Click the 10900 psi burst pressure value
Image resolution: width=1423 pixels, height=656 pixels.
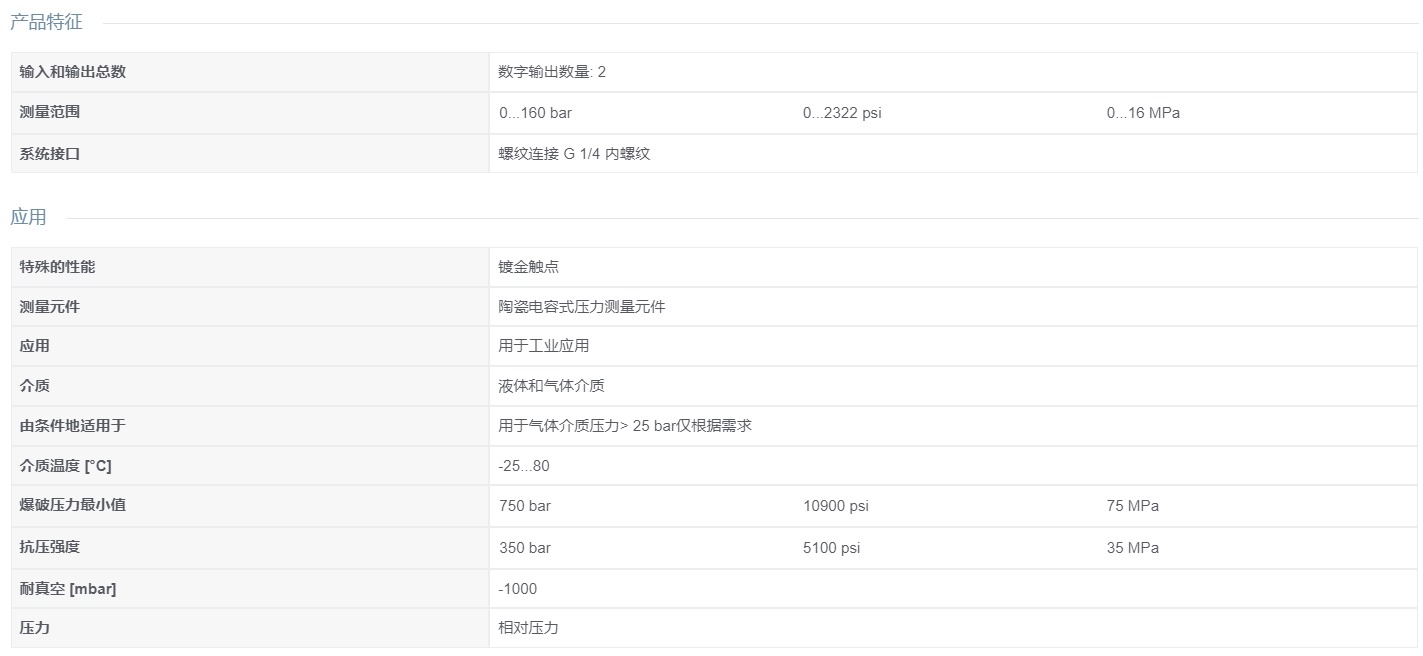836,506
